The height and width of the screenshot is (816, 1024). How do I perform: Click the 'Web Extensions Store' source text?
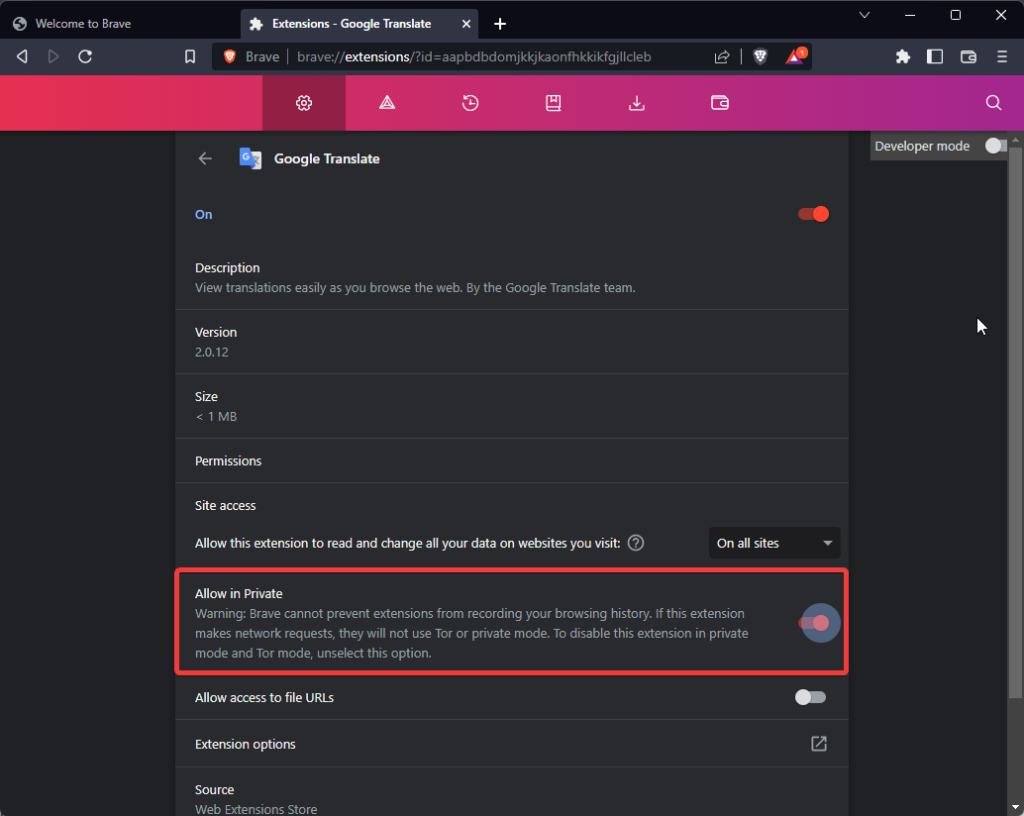pos(256,809)
